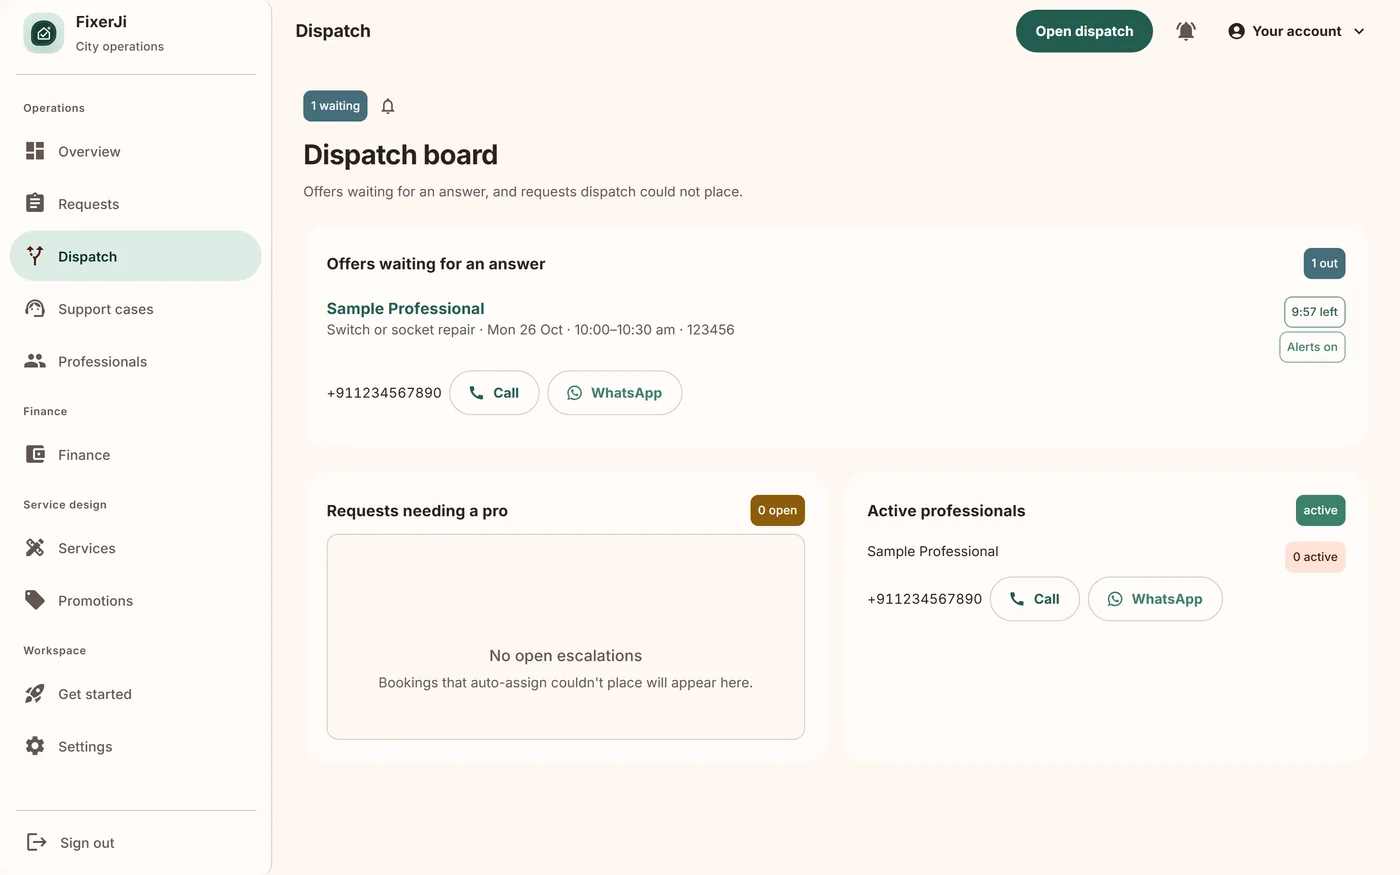This screenshot has height=875, width=1400.
Task: Click the Promotions tag icon
Action: pos(35,600)
